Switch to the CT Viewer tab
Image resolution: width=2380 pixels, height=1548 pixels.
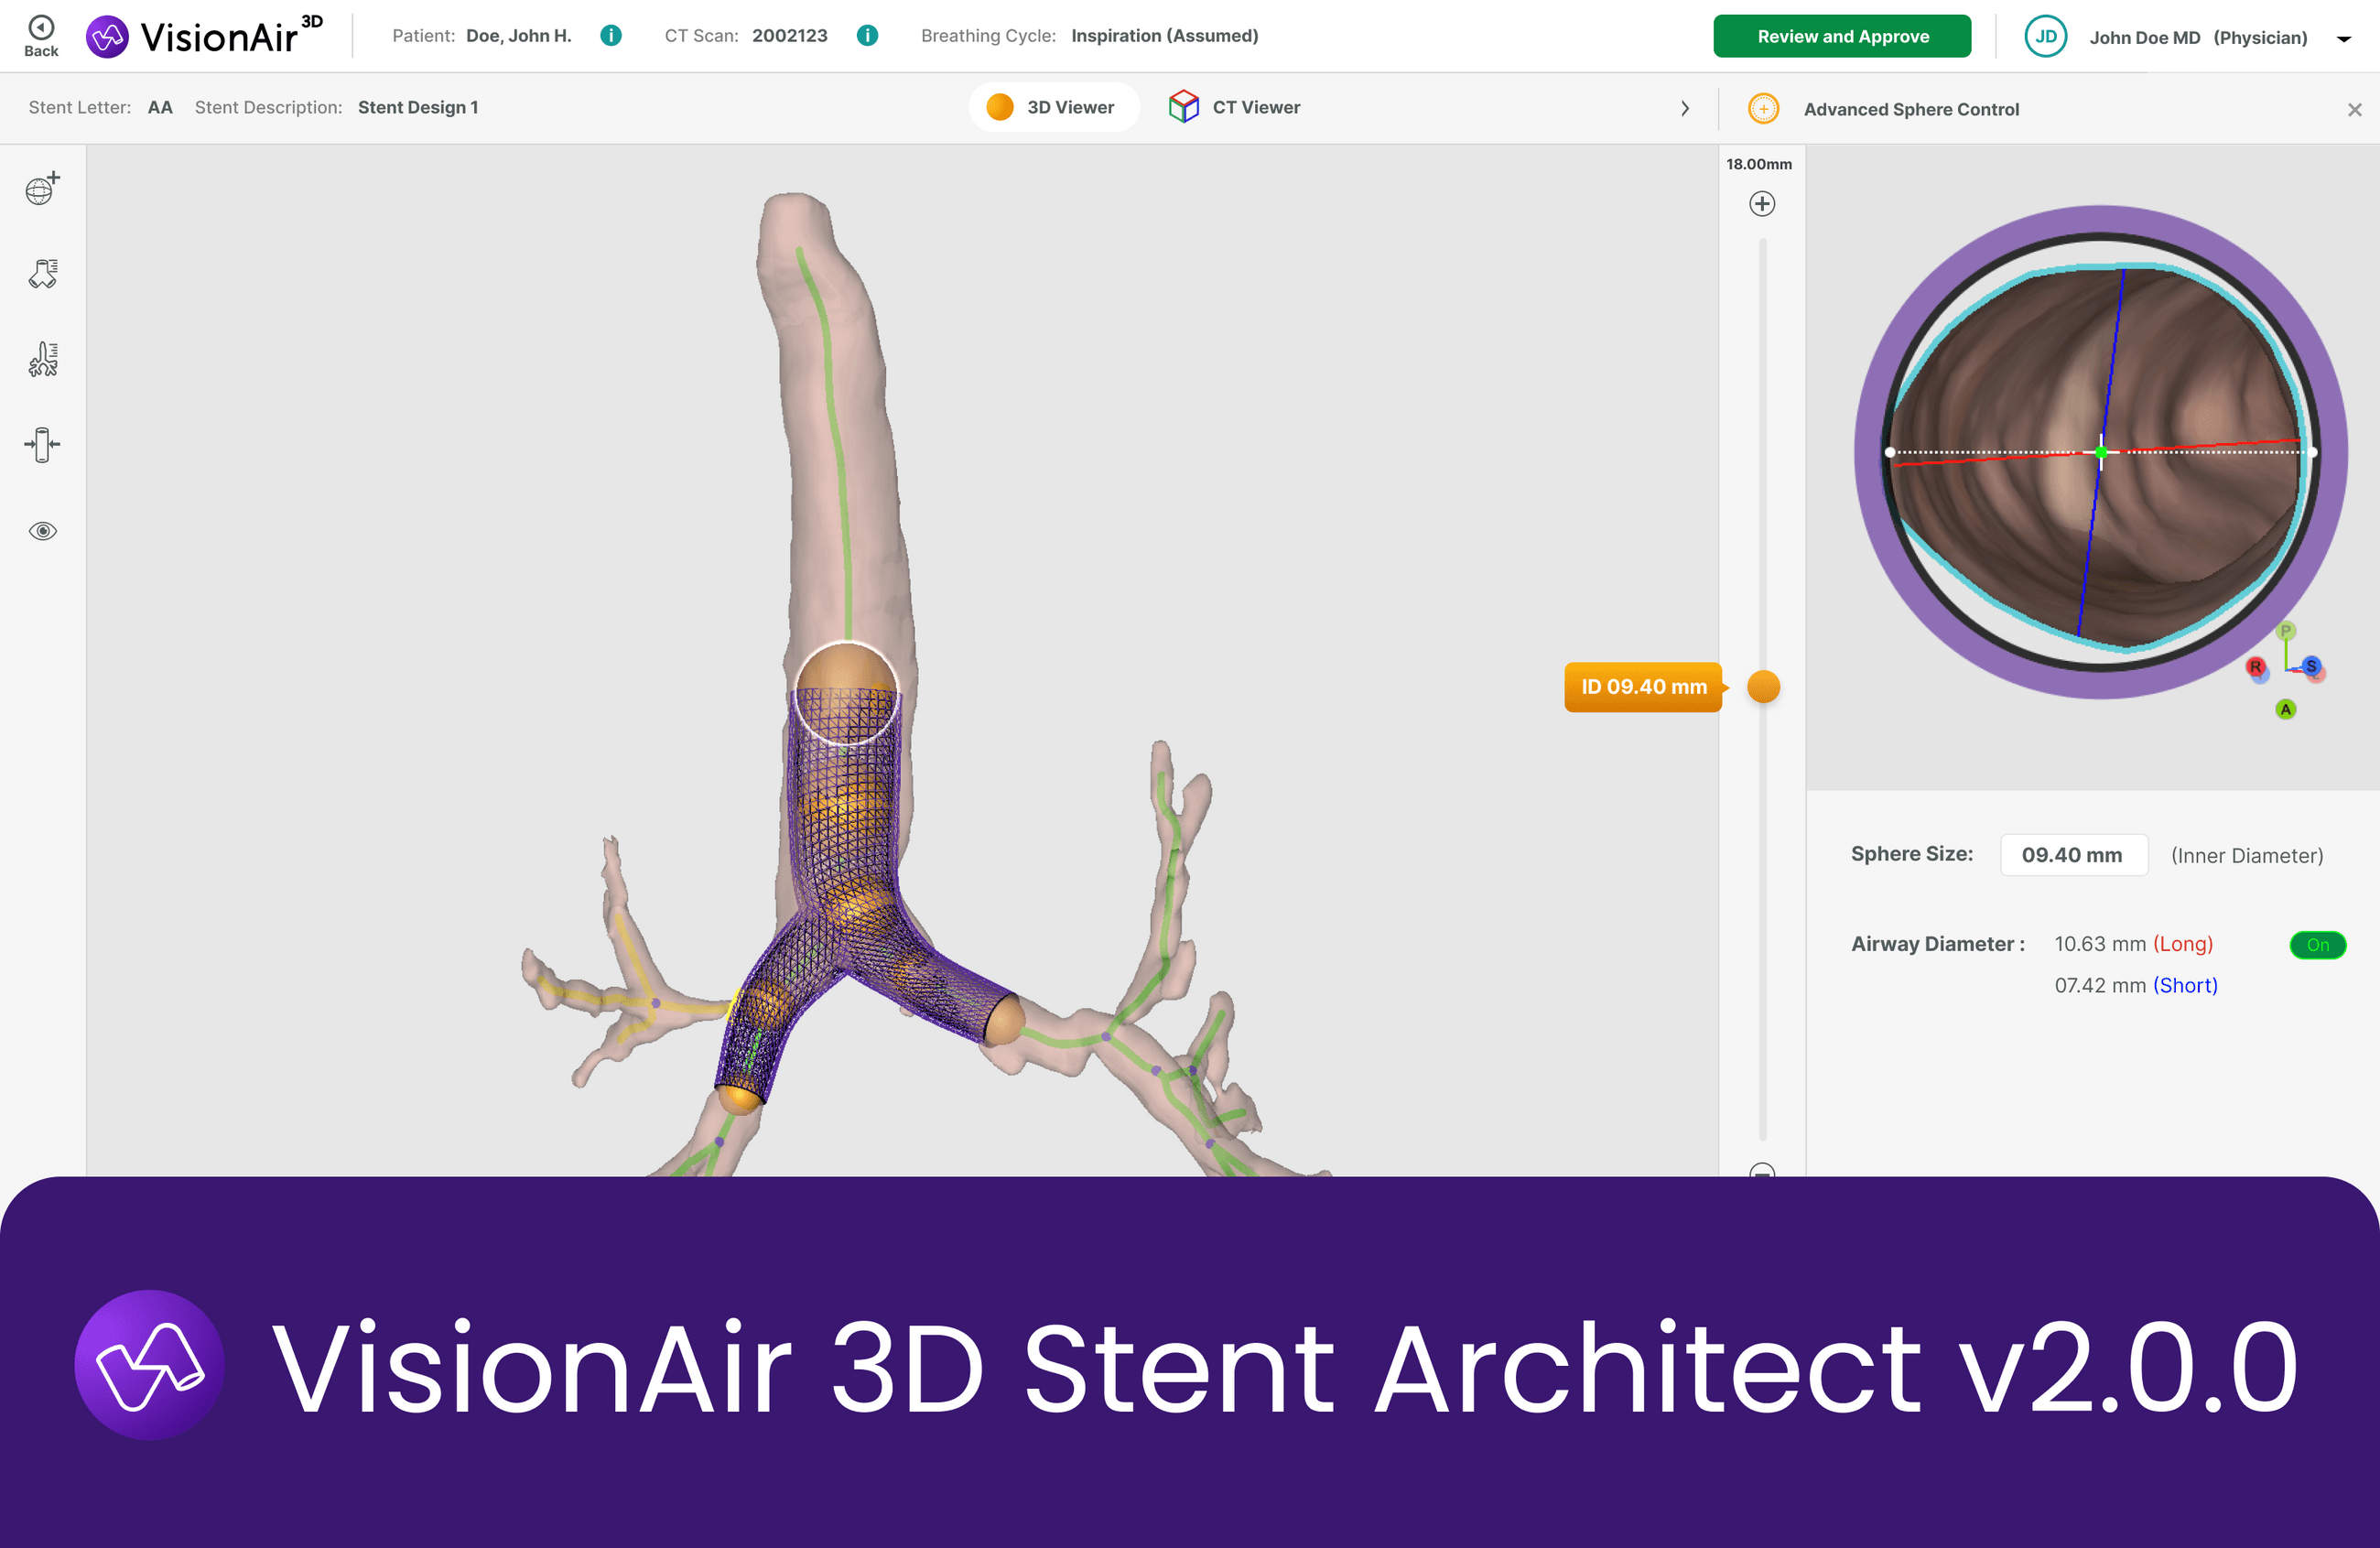point(1234,106)
